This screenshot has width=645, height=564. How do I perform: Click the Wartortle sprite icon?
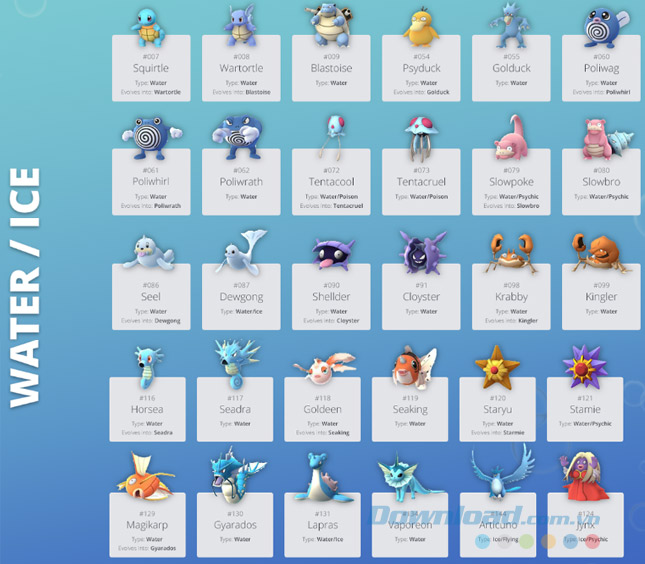pyautogui.click(x=240, y=26)
